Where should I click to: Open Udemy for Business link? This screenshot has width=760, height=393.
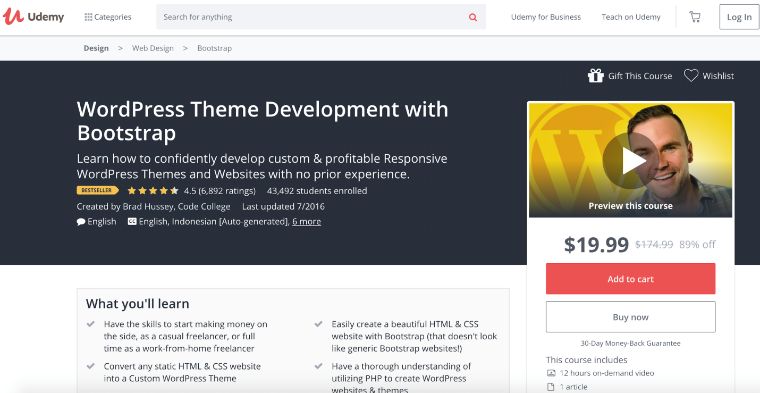(x=546, y=17)
